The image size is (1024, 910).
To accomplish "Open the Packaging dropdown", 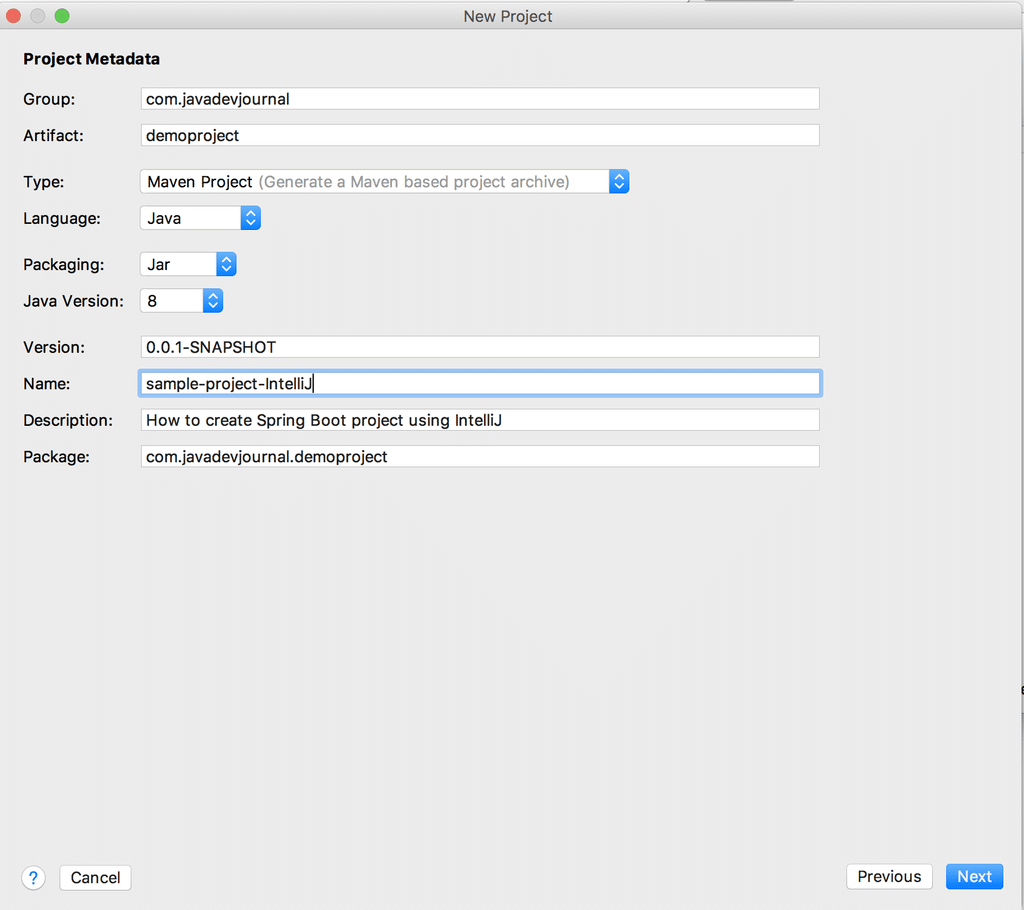I will (x=187, y=265).
